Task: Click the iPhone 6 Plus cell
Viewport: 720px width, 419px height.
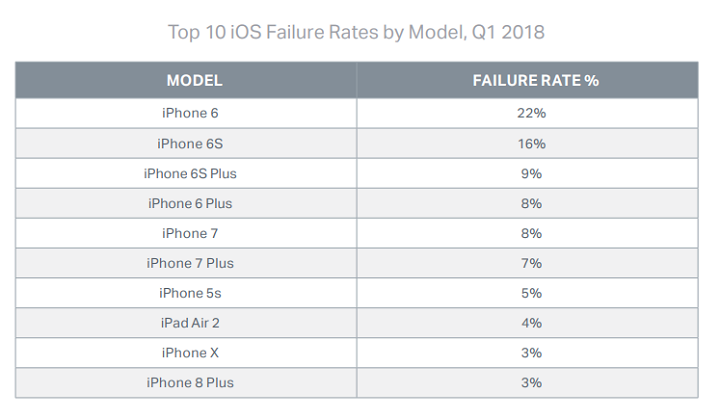Action: pyautogui.click(x=190, y=203)
